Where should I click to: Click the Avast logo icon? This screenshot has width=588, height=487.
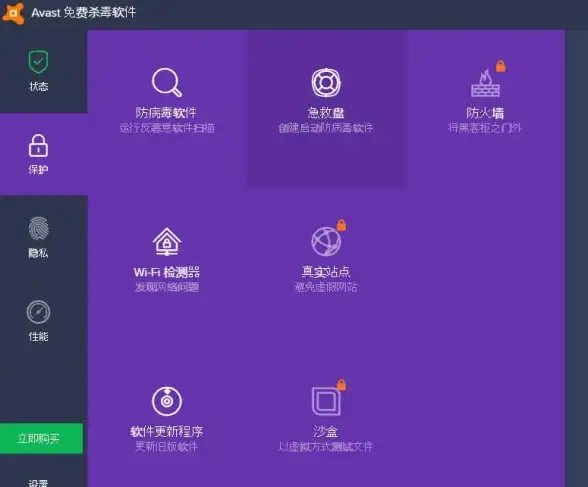pos(14,13)
